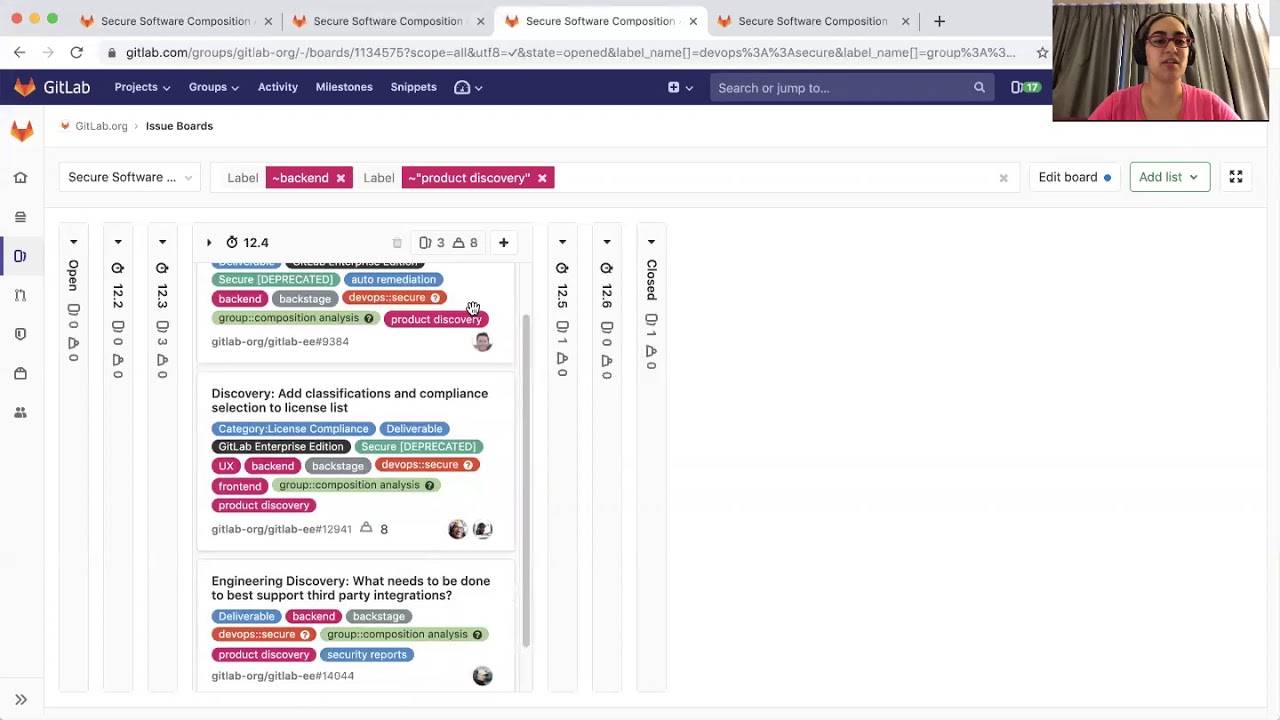Reload the page in browser
The image size is (1280, 720).
coord(76,52)
